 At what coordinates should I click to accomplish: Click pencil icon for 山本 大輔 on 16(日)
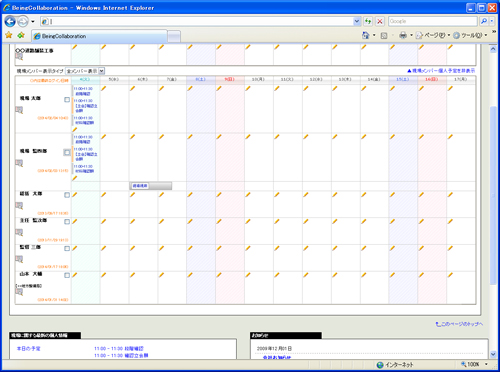421,275
